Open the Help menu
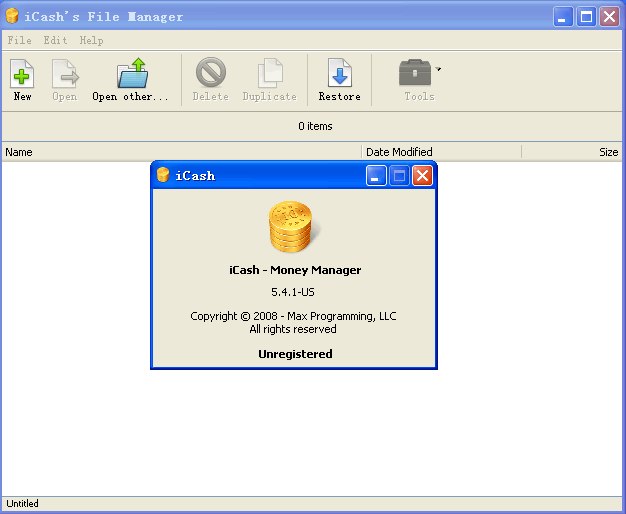Viewport: 626px width, 514px height. [x=91, y=40]
